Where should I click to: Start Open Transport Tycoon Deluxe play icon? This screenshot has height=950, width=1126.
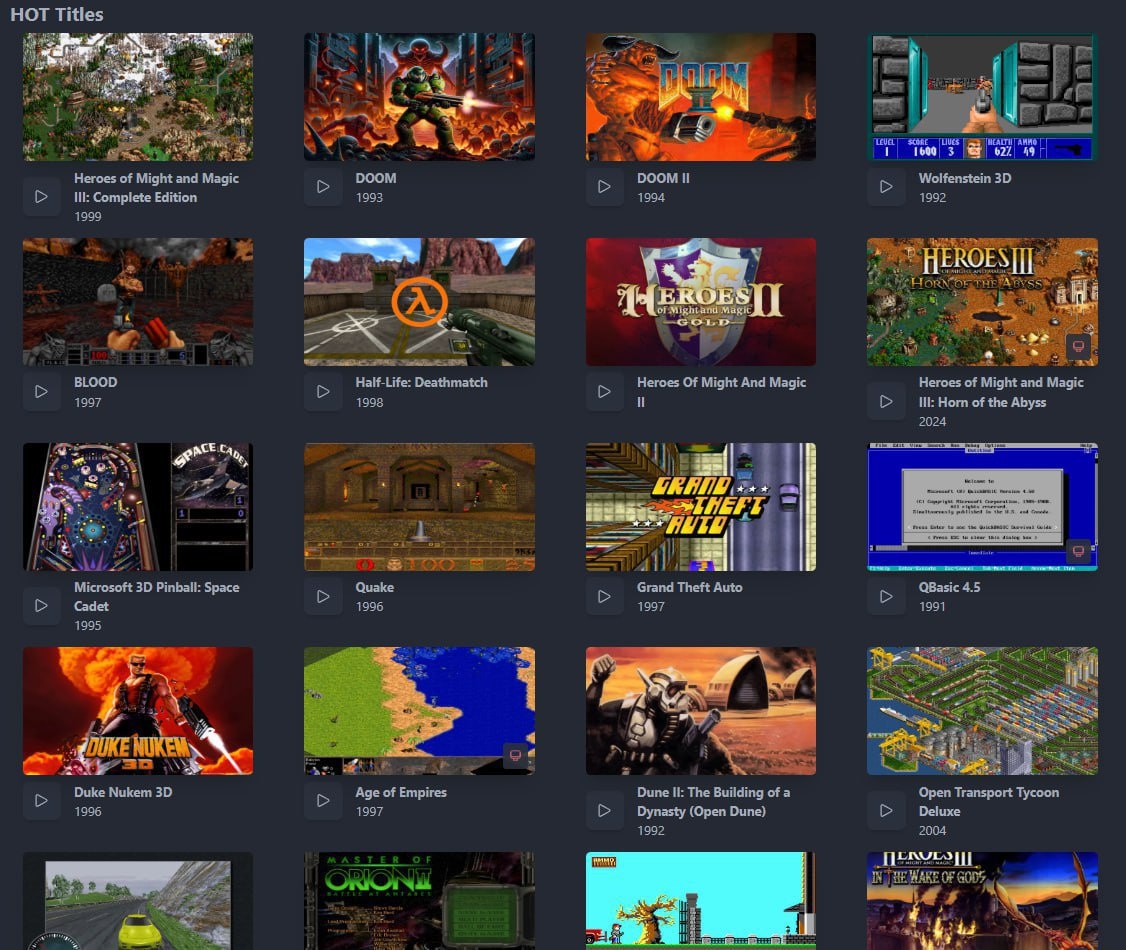(886, 811)
